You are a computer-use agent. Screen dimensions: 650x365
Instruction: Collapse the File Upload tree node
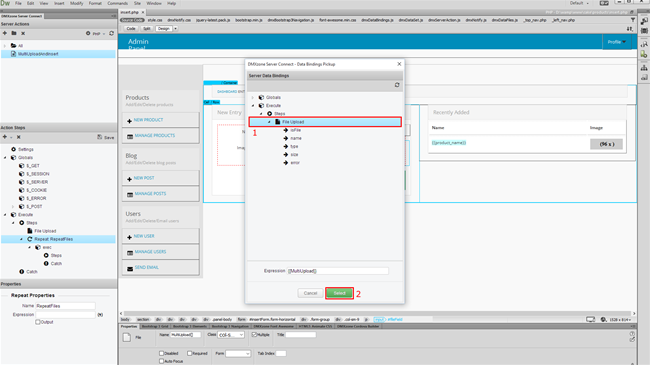pos(269,122)
